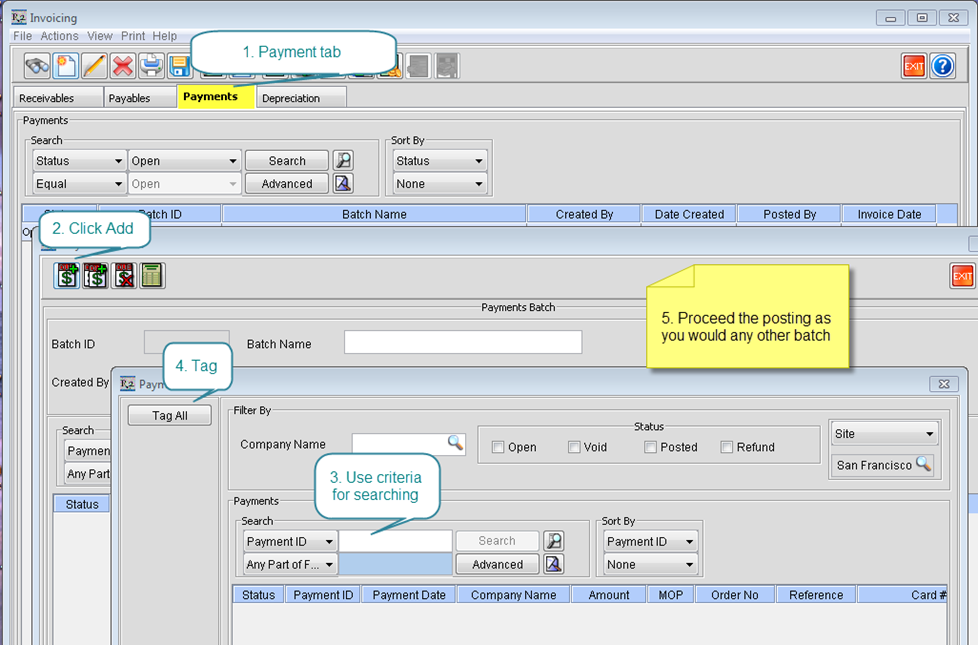Click the Batch Name input field
978x645 pixels.
coord(462,343)
